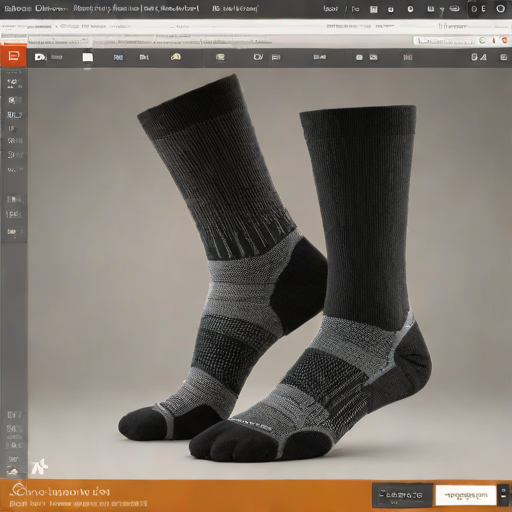Click the dark button in orange banner

pos(402,495)
